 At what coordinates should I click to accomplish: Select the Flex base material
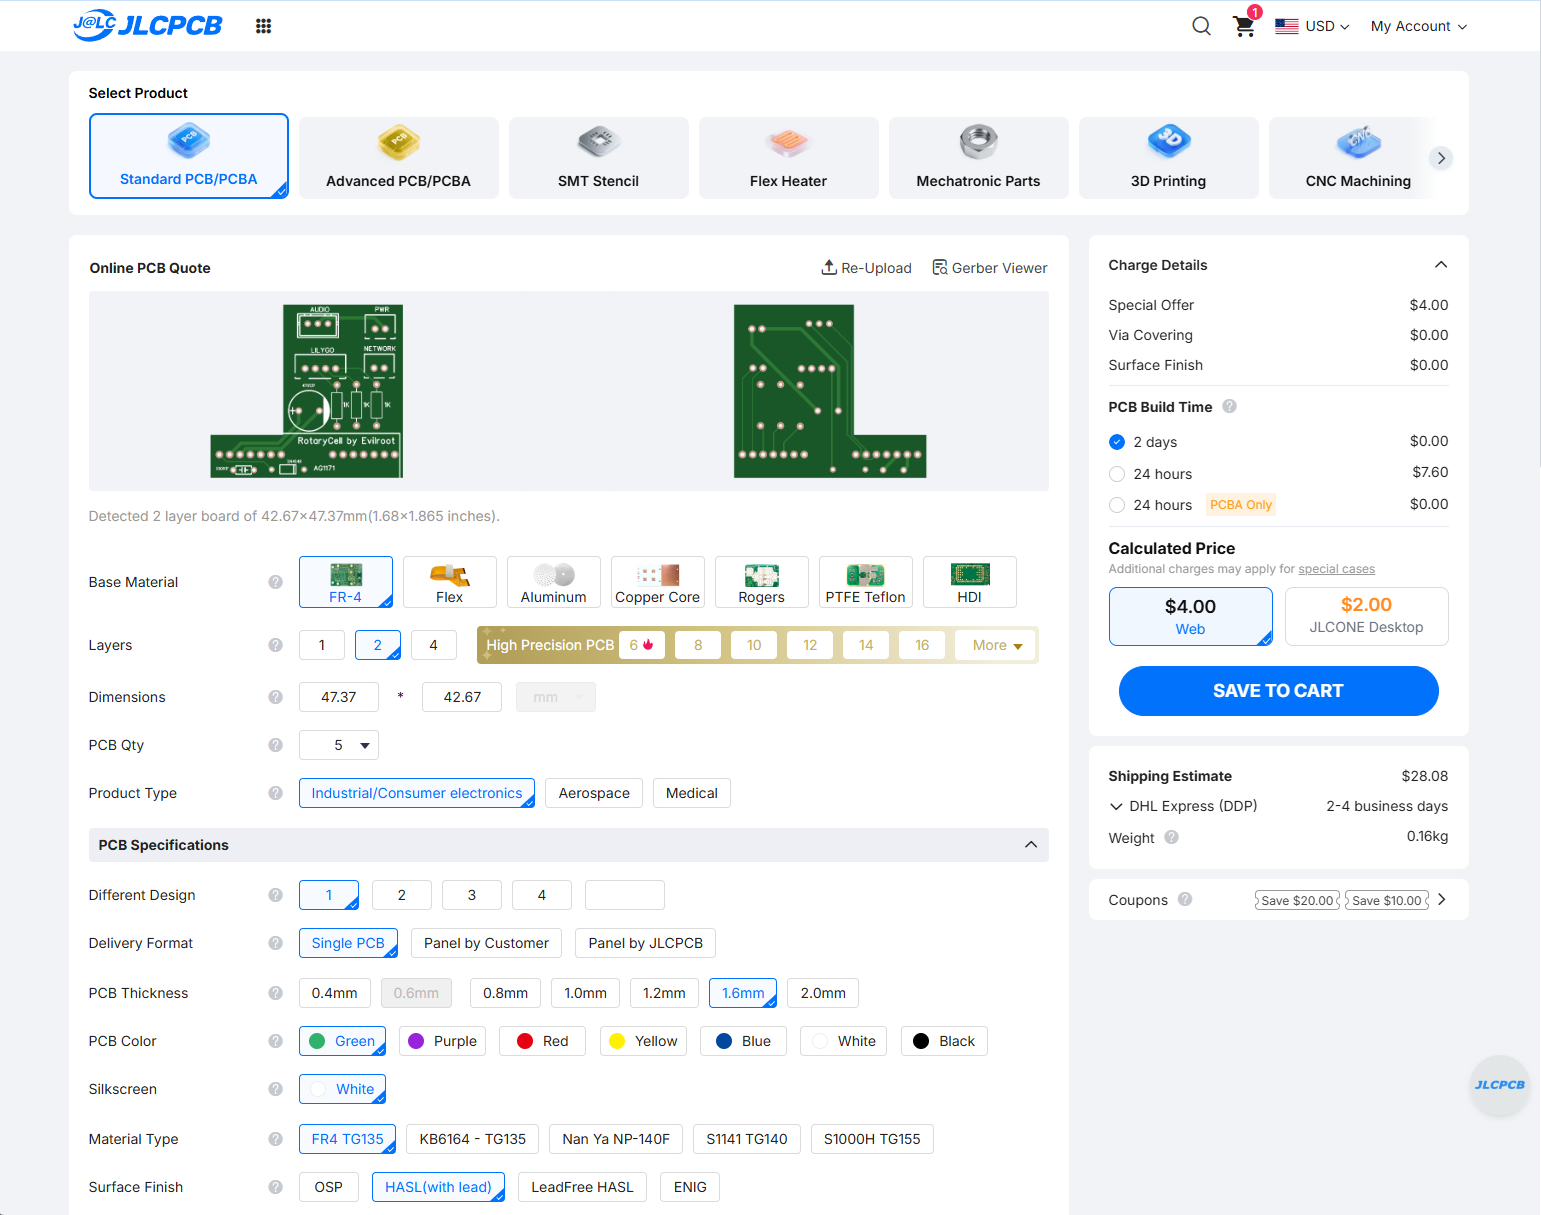[450, 582]
